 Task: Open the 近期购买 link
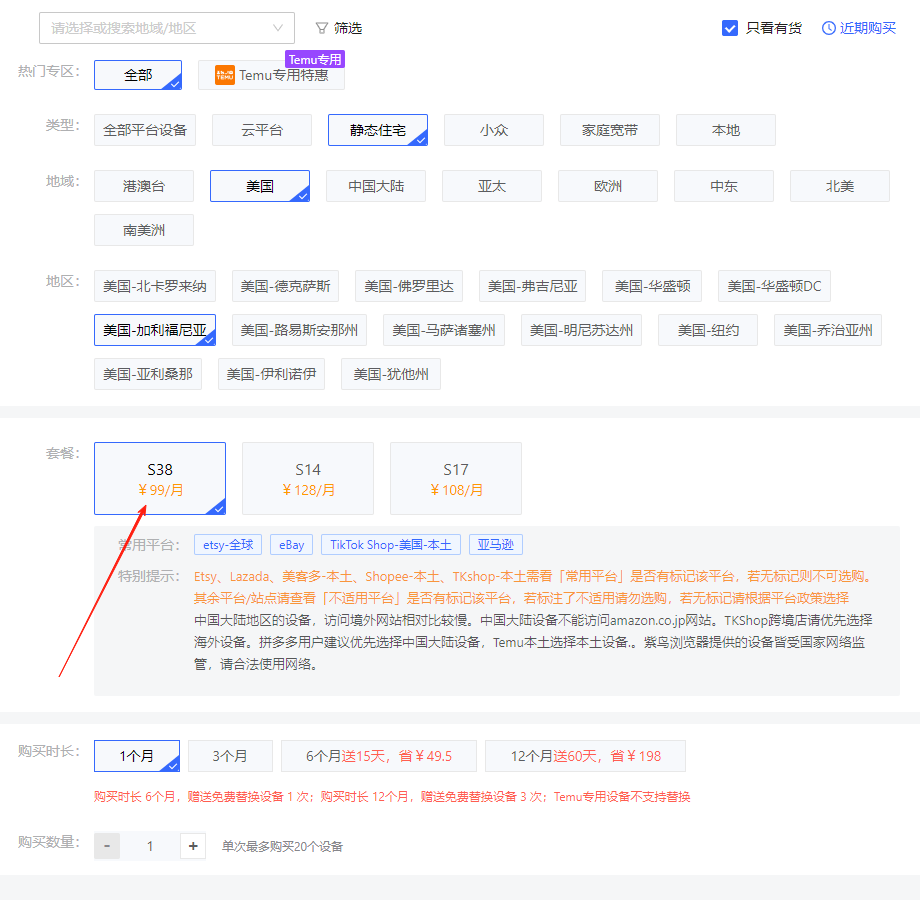click(x=867, y=28)
